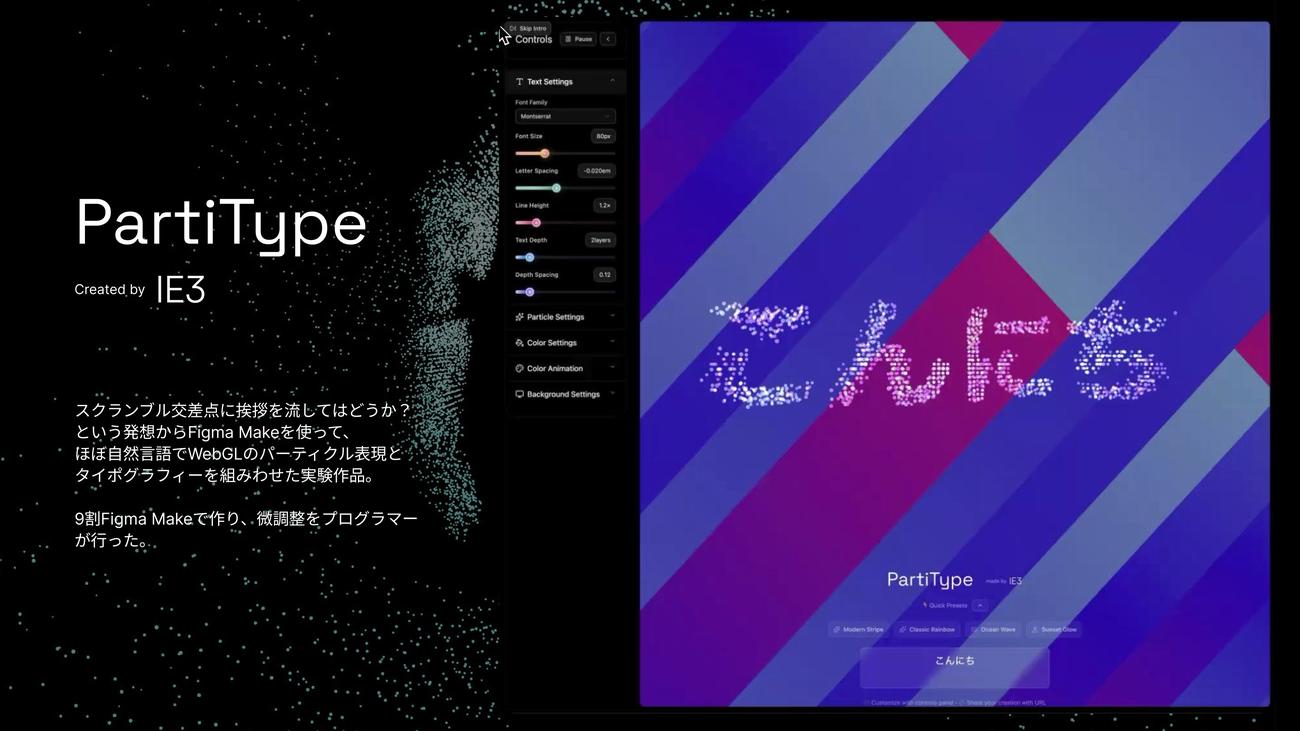
Task: Click the Skip Intro button
Action: point(527,28)
